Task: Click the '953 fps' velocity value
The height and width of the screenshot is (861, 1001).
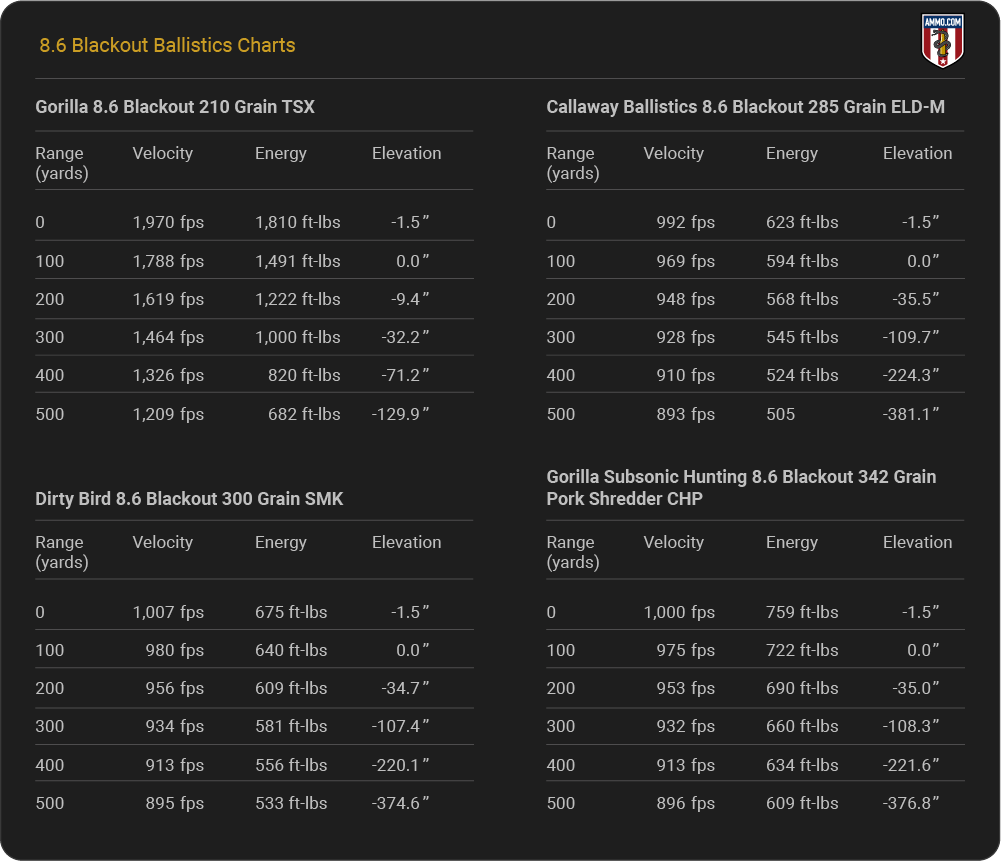Action: (x=686, y=688)
